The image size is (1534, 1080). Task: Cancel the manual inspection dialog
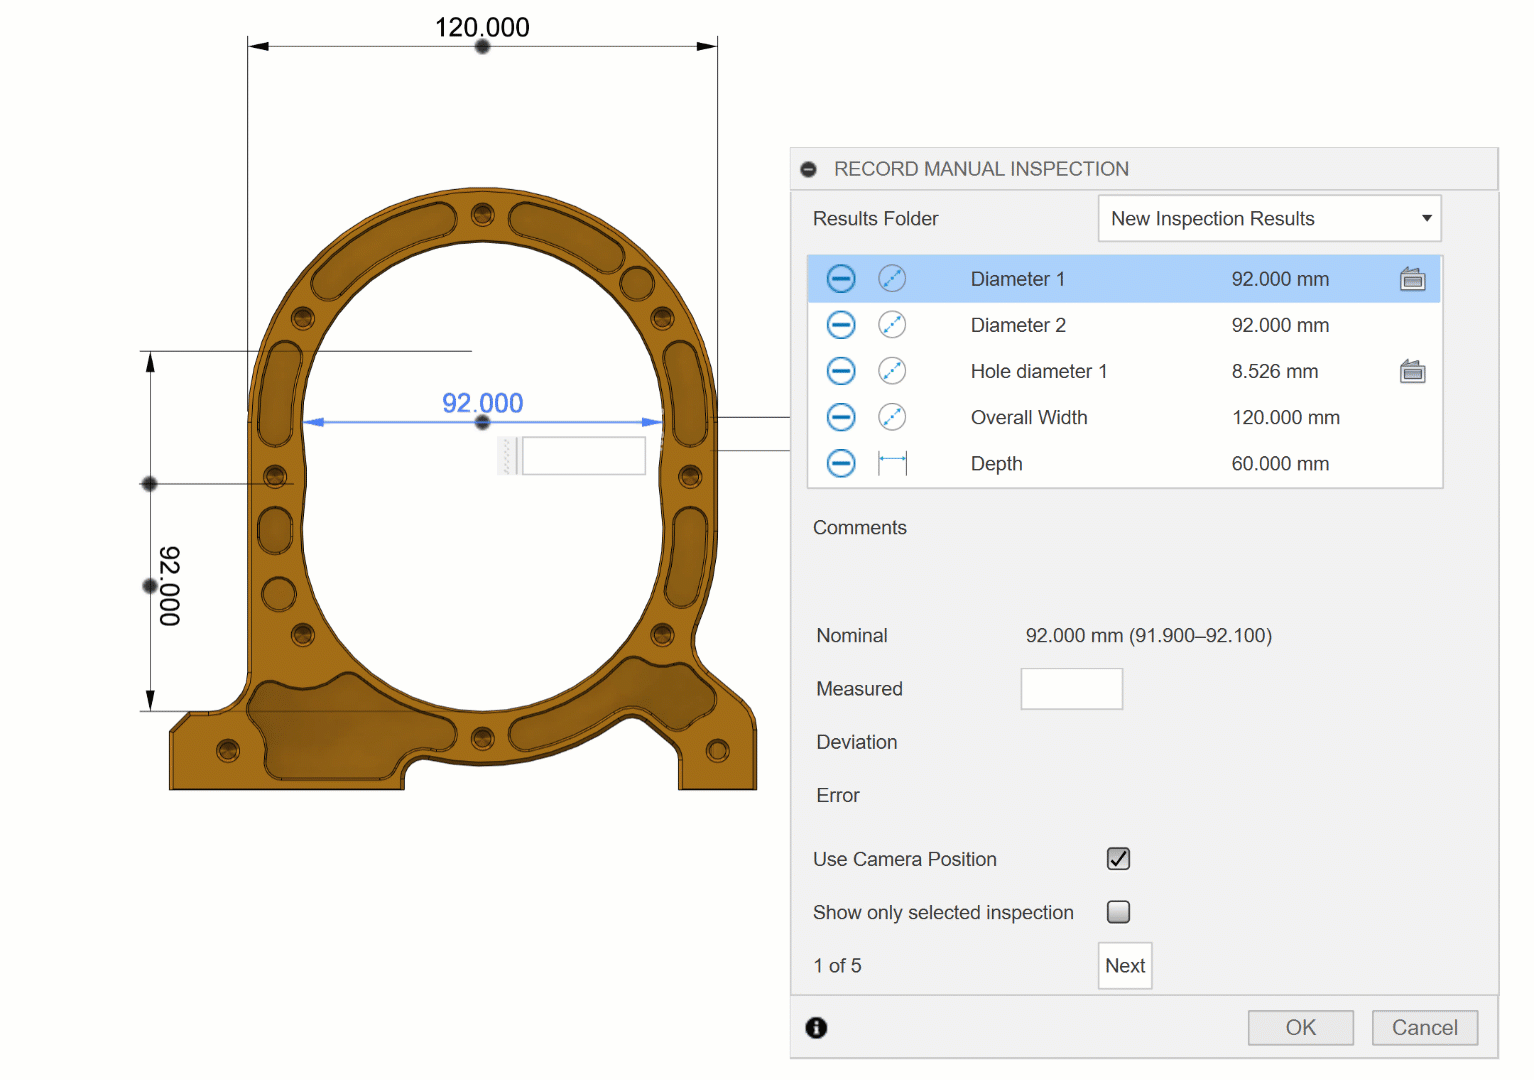(1424, 1028)
